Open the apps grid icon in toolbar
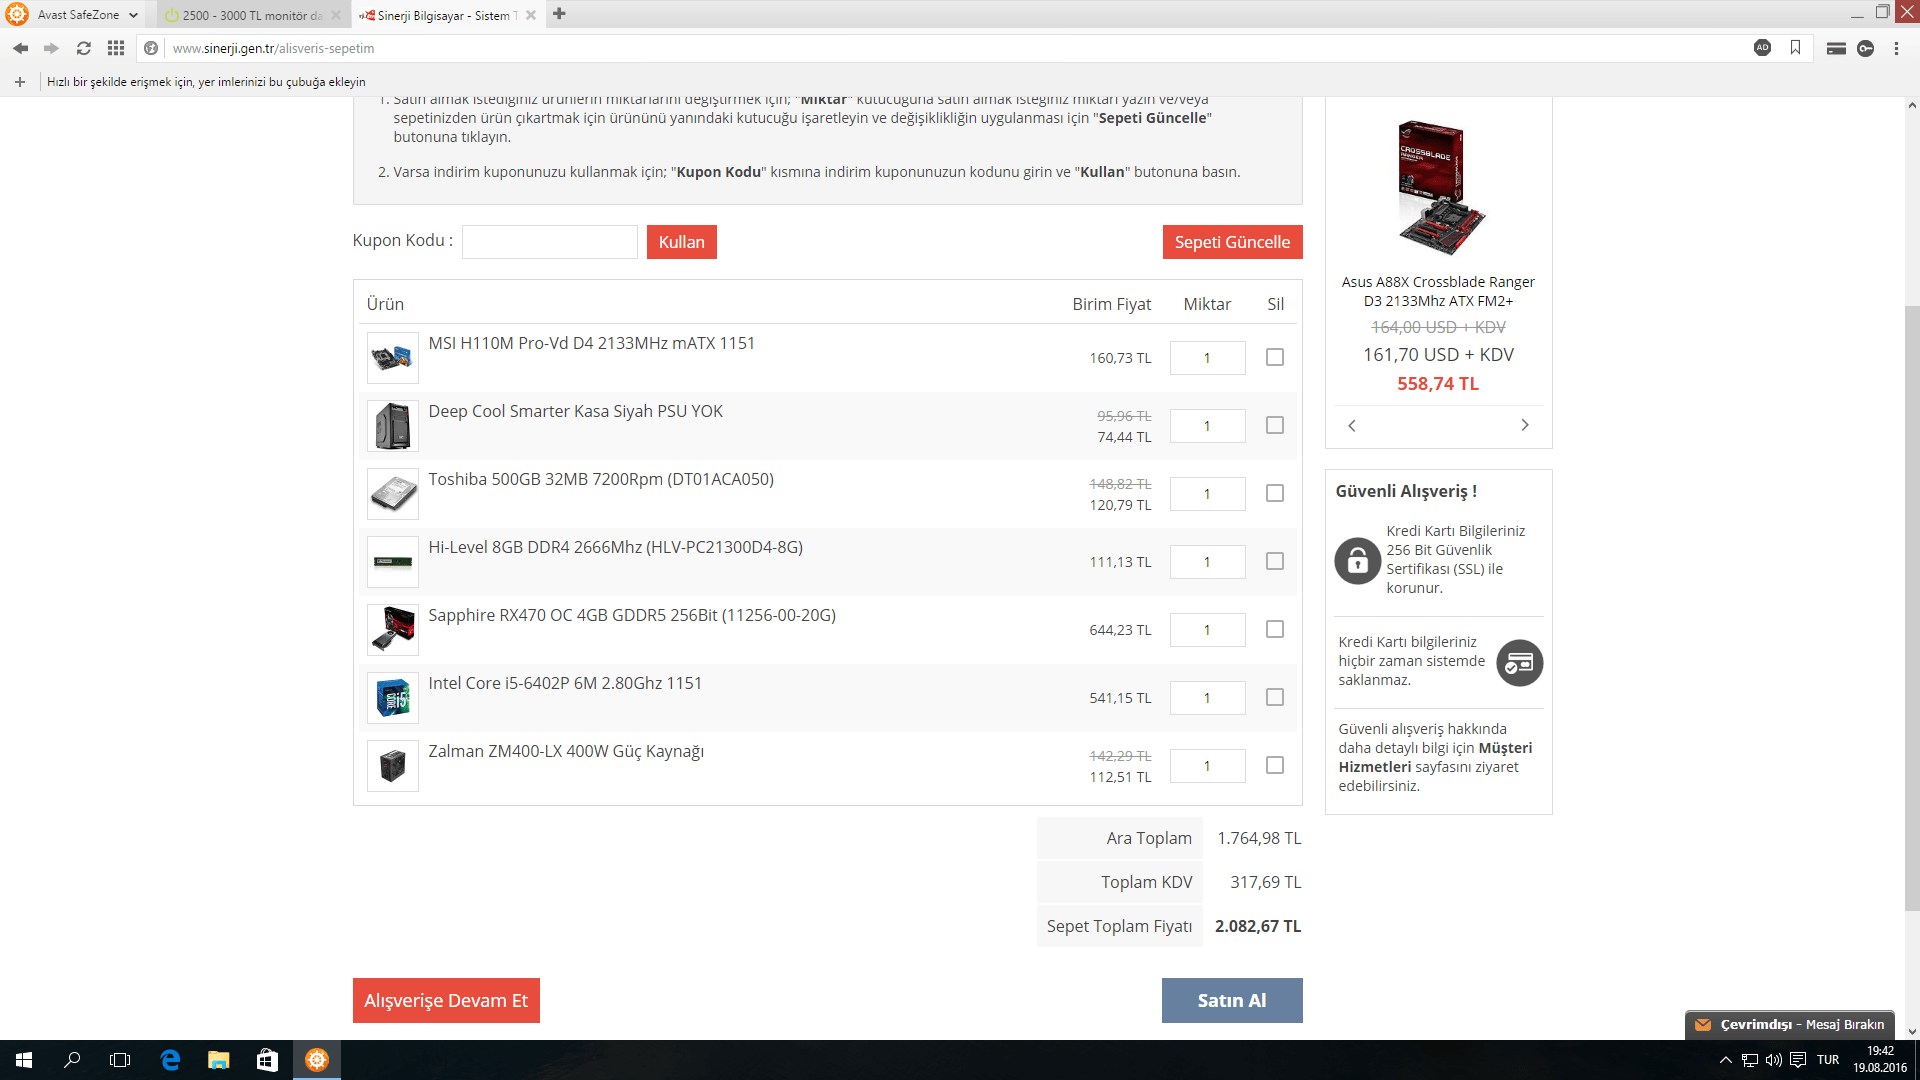Screen dimensions: 1920x1080 point(116,48)
